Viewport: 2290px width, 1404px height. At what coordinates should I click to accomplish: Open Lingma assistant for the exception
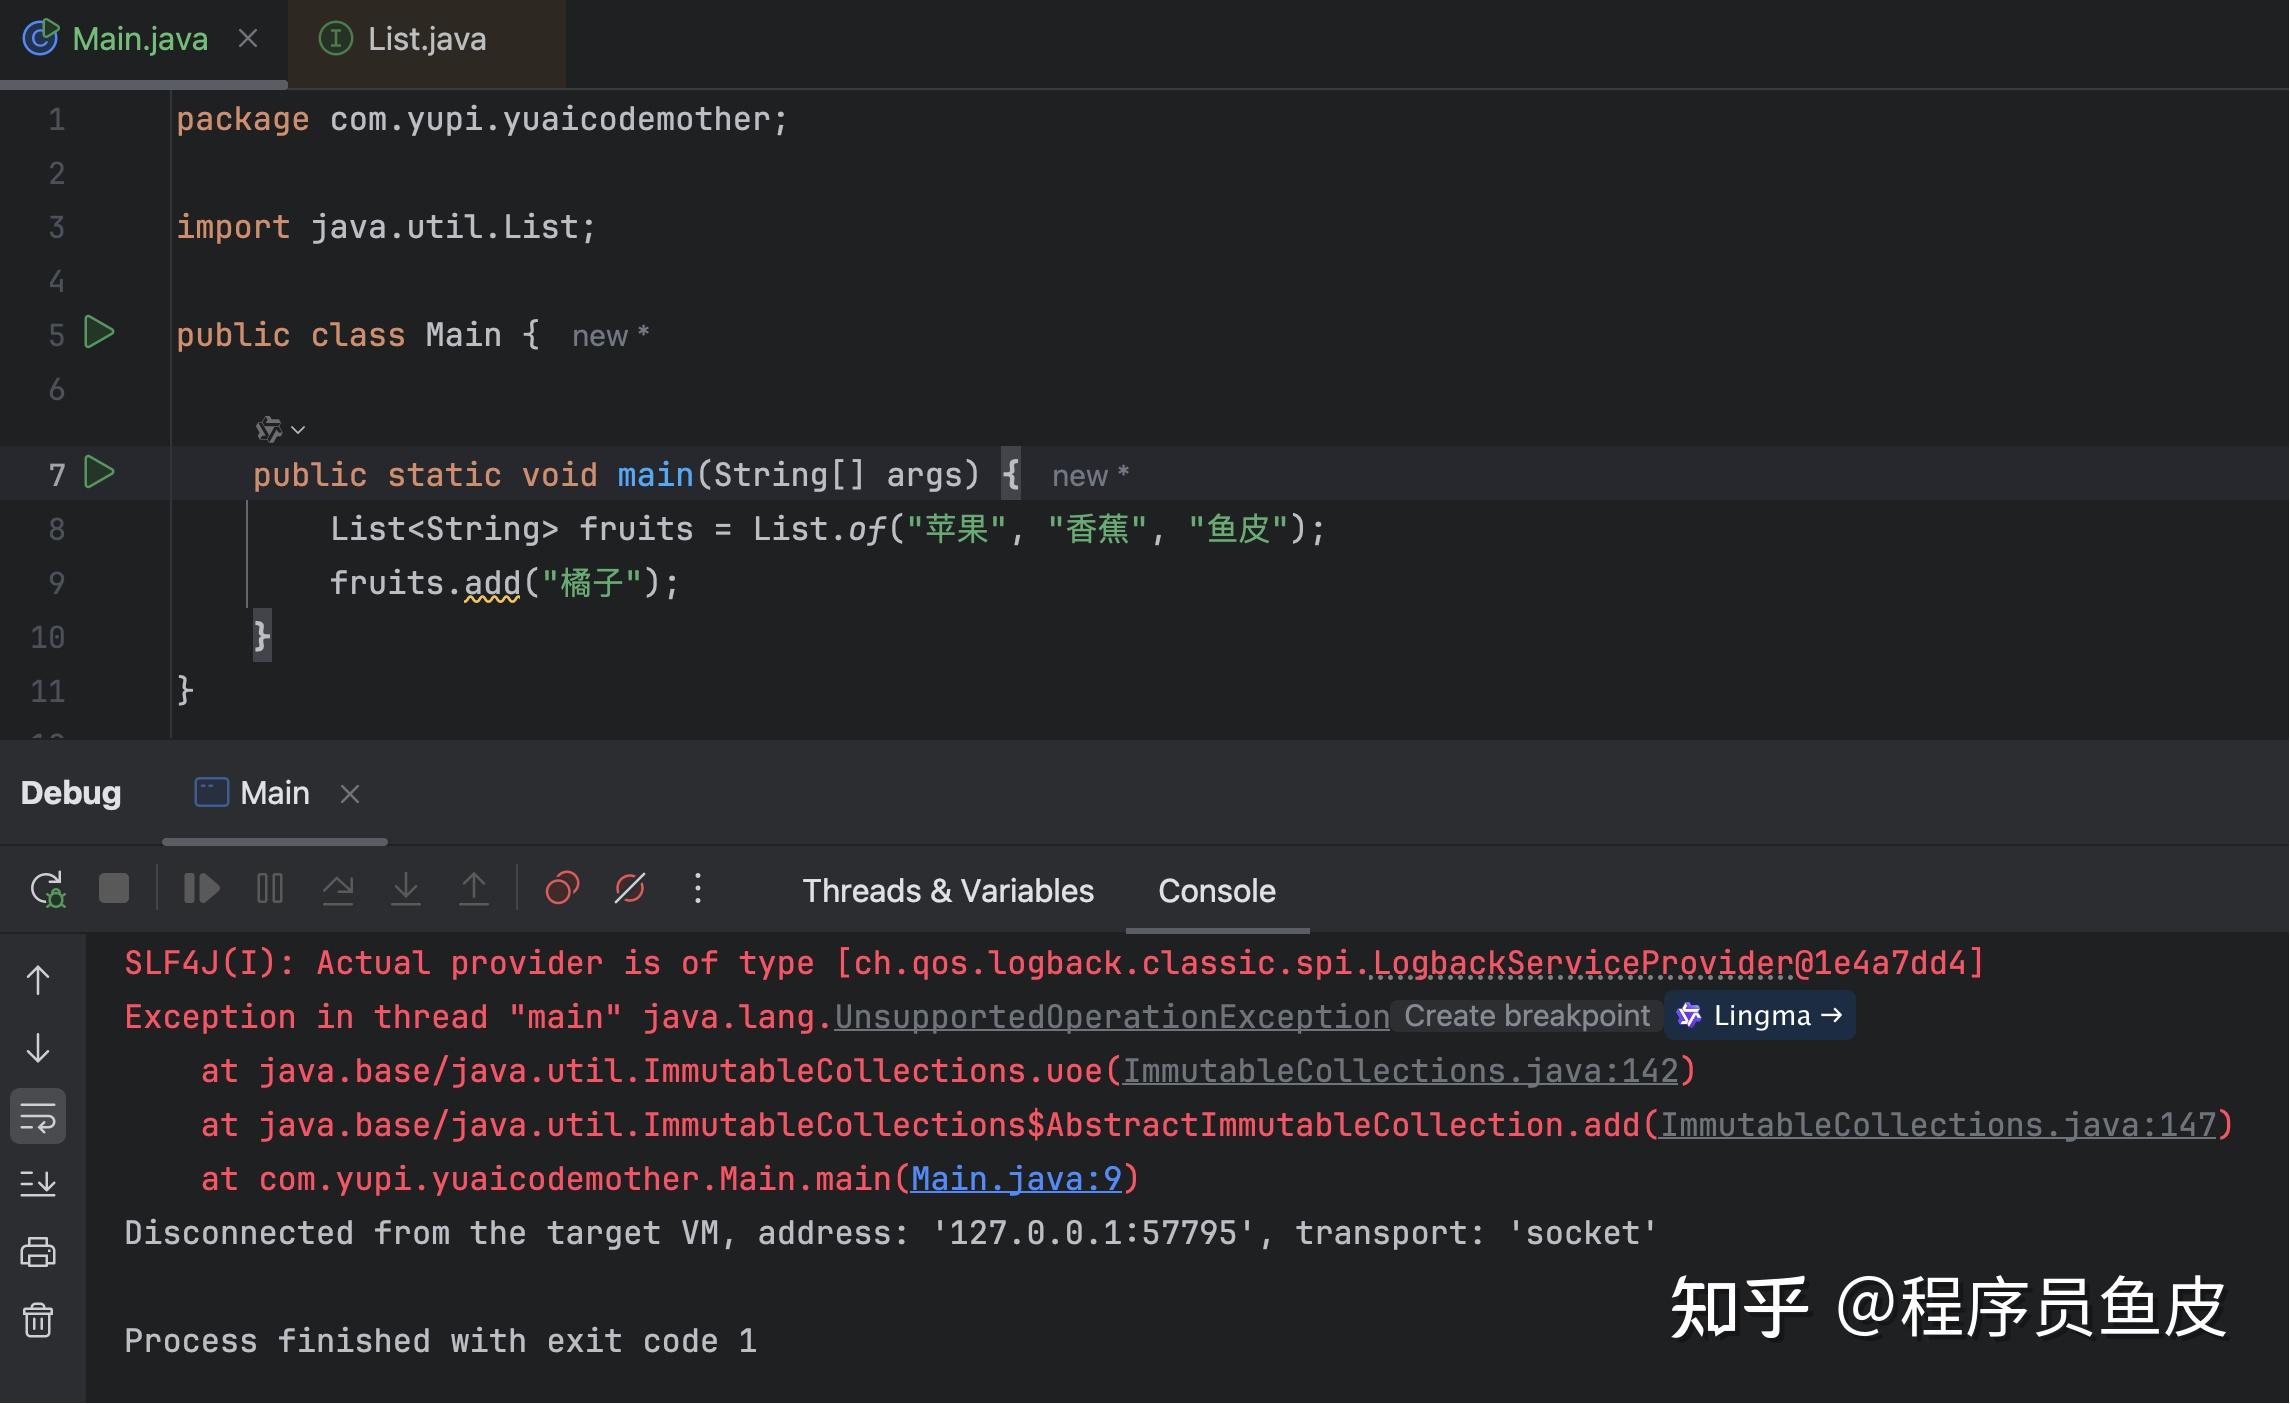coord(1760,1016)
